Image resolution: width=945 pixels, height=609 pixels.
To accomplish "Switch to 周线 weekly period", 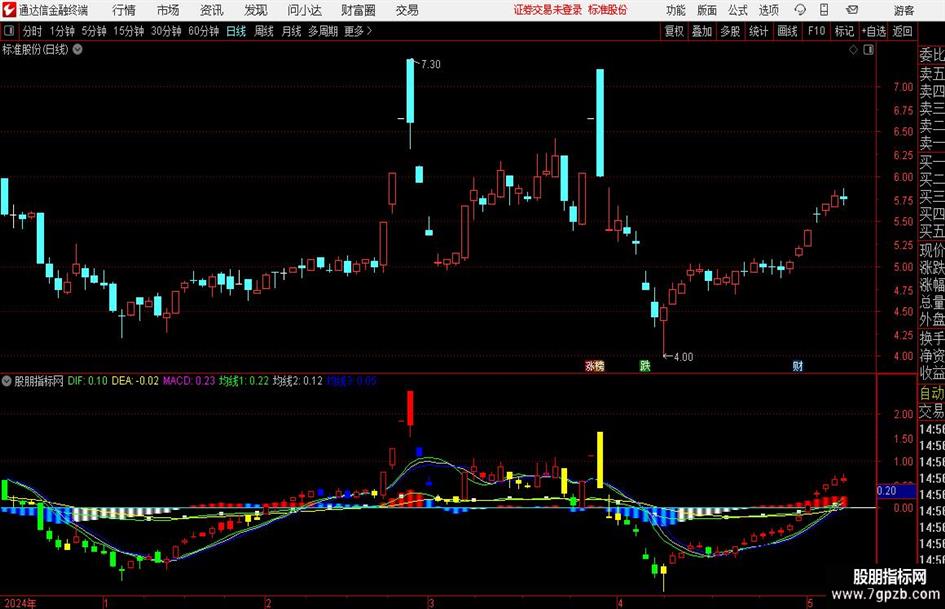I will click(x=264, y=31).
